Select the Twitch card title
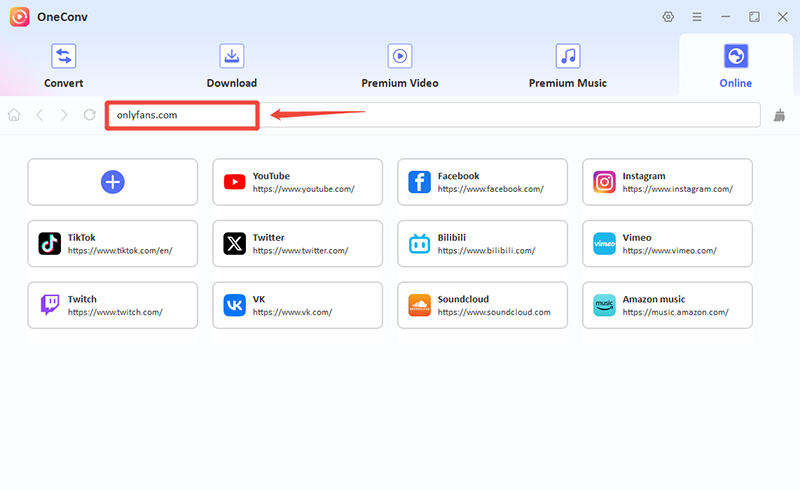Viewport: 800px width, 490px height. (82, 299)
